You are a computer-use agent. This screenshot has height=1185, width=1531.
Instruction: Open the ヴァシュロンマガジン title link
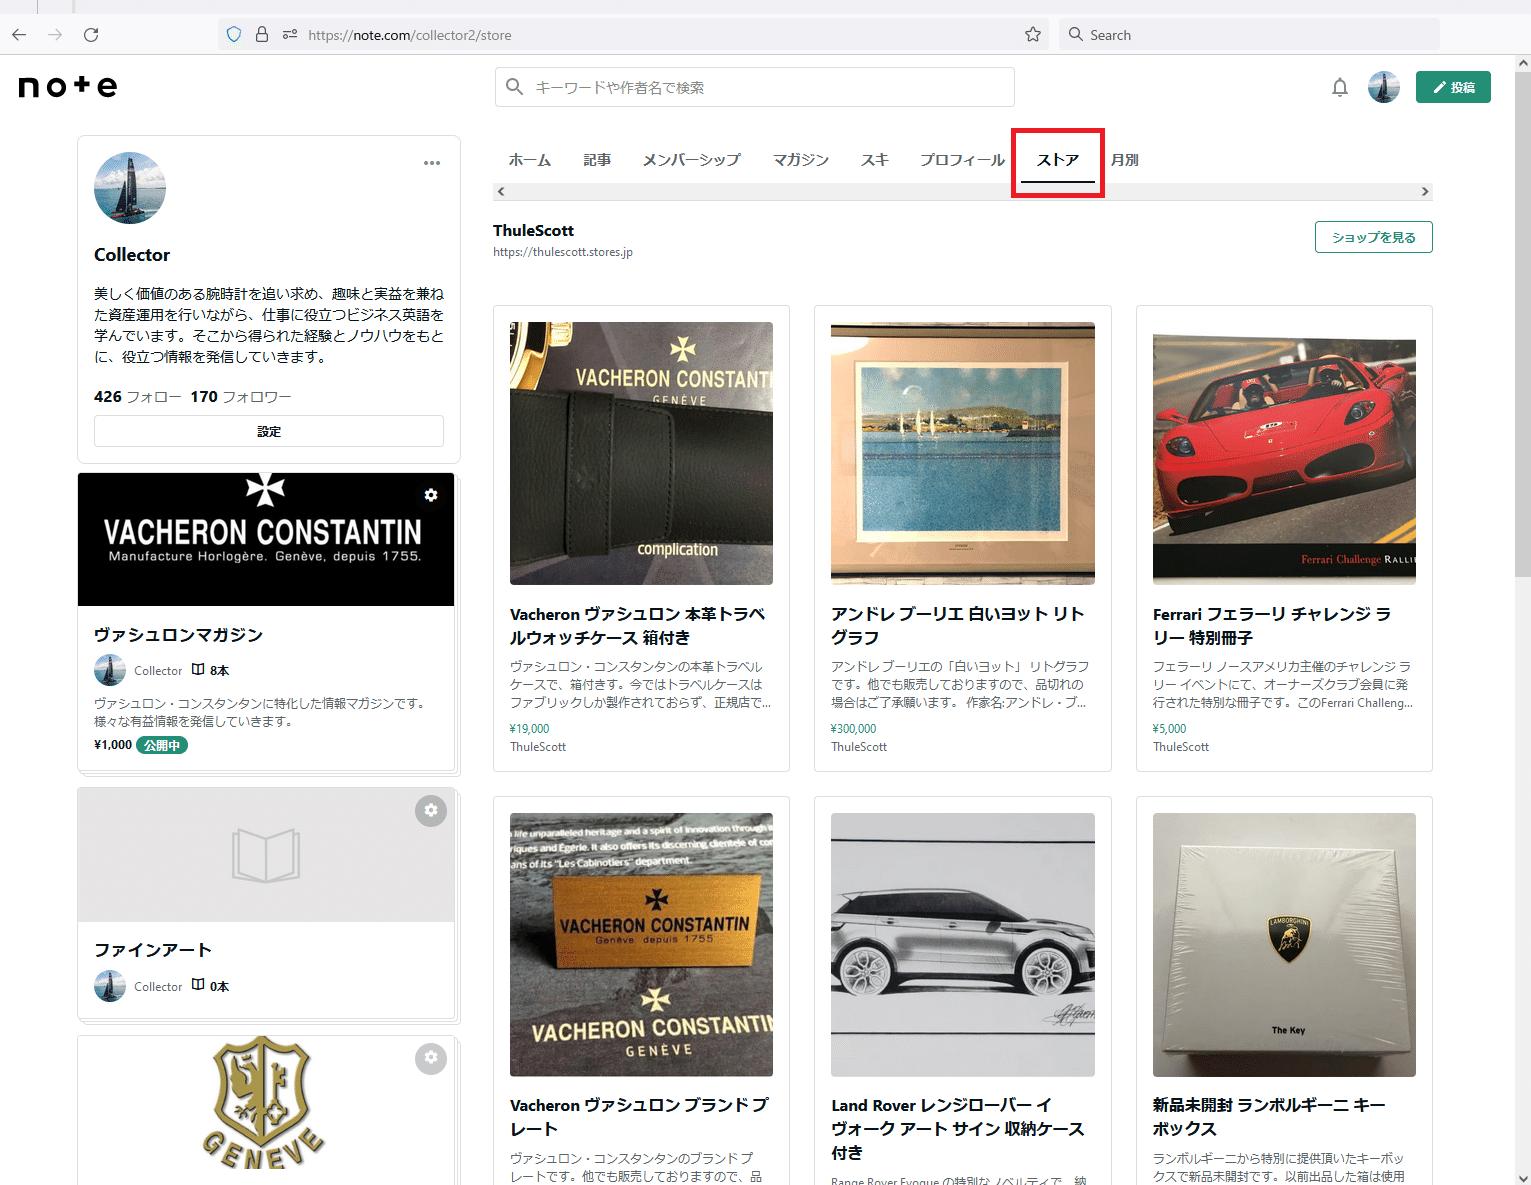(178, 635)
